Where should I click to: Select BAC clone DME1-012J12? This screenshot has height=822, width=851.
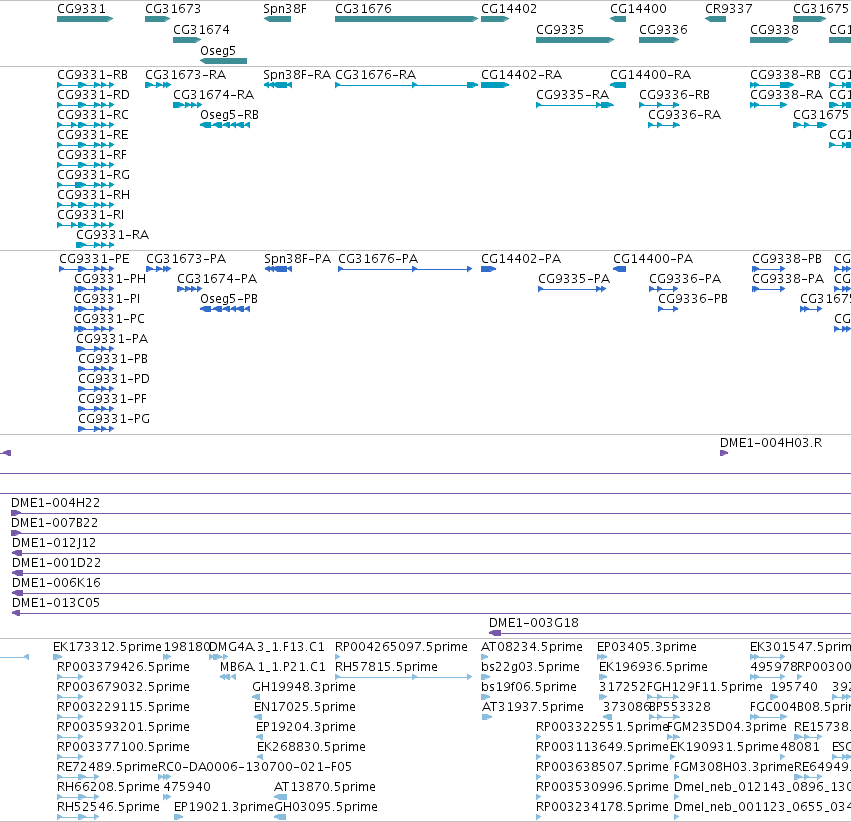pos(431,553)
